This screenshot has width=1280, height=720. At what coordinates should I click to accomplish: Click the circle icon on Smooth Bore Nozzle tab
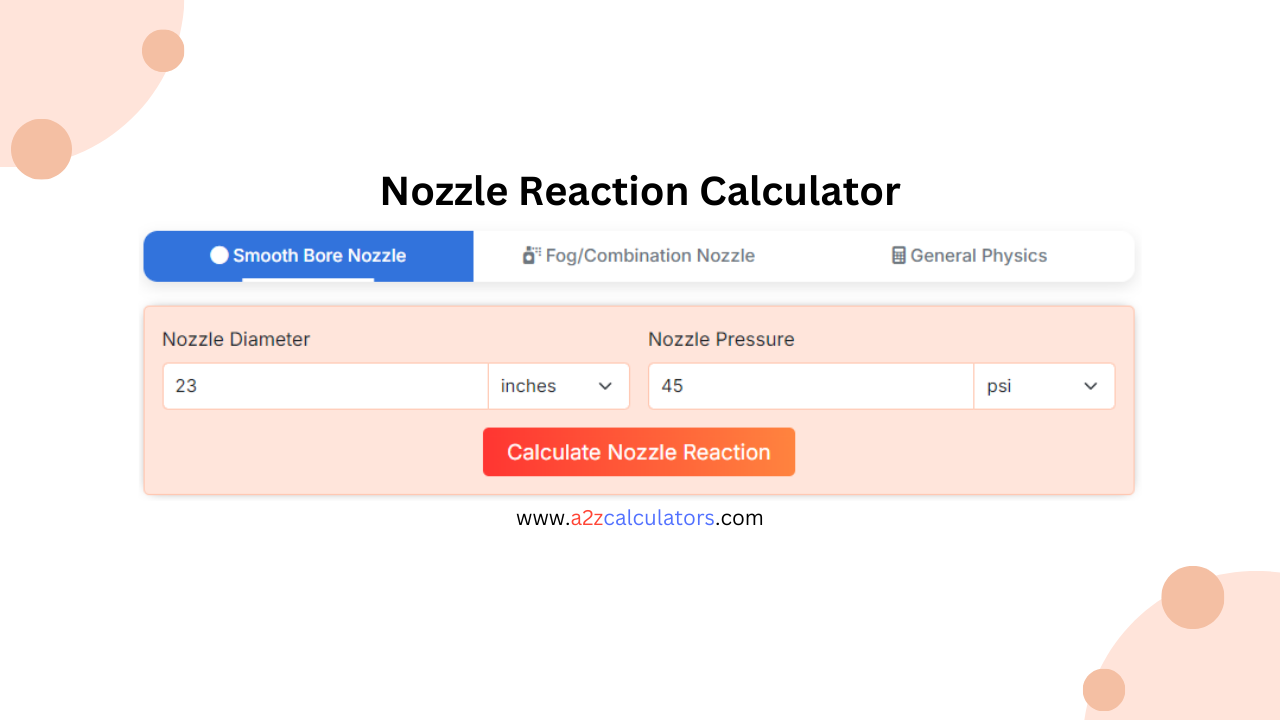(x=218, y=255)
